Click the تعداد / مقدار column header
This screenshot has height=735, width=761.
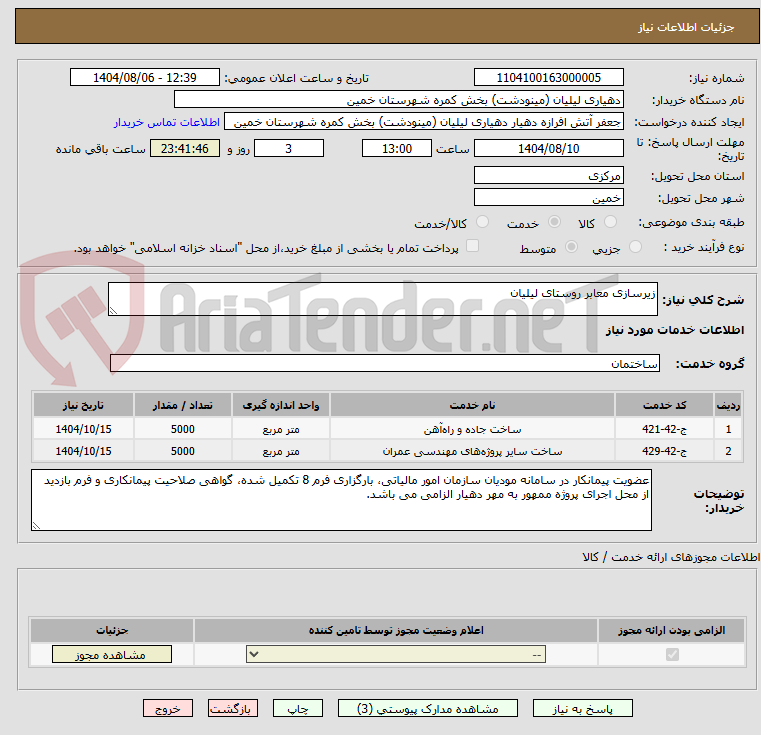(x=182, y=405)
